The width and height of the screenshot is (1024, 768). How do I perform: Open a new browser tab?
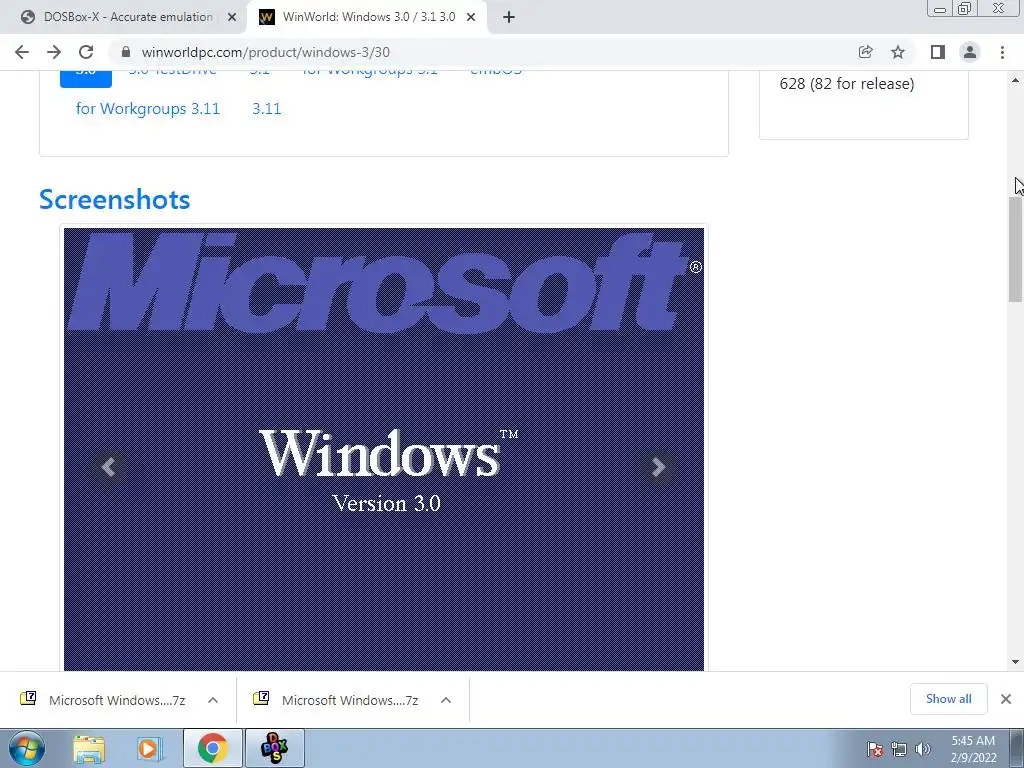(x=509, y=18)
